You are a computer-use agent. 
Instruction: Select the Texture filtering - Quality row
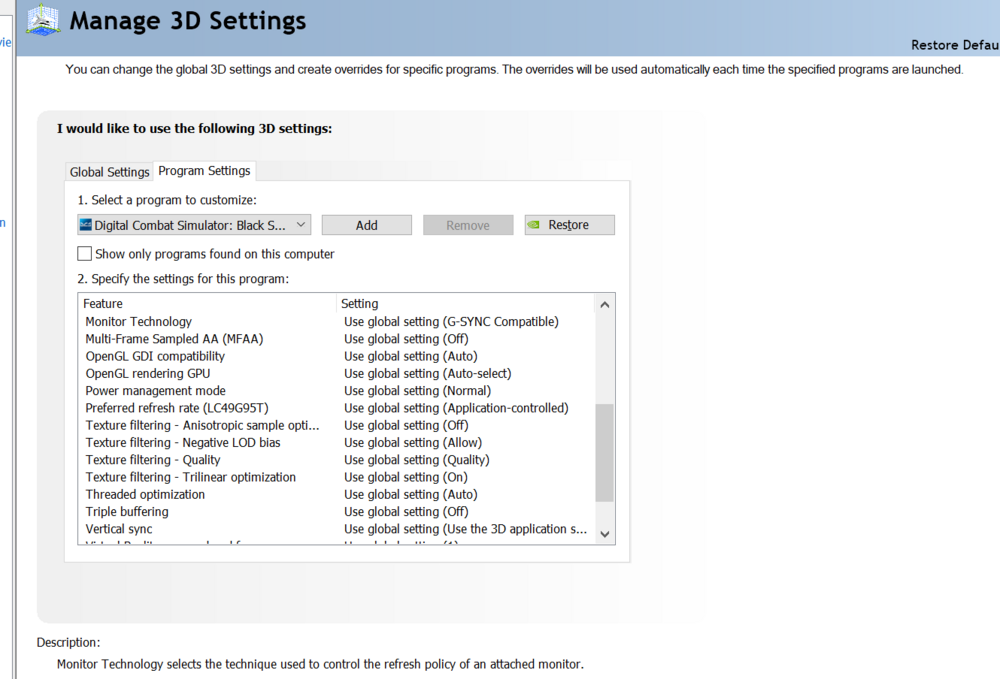click(336, 460)
